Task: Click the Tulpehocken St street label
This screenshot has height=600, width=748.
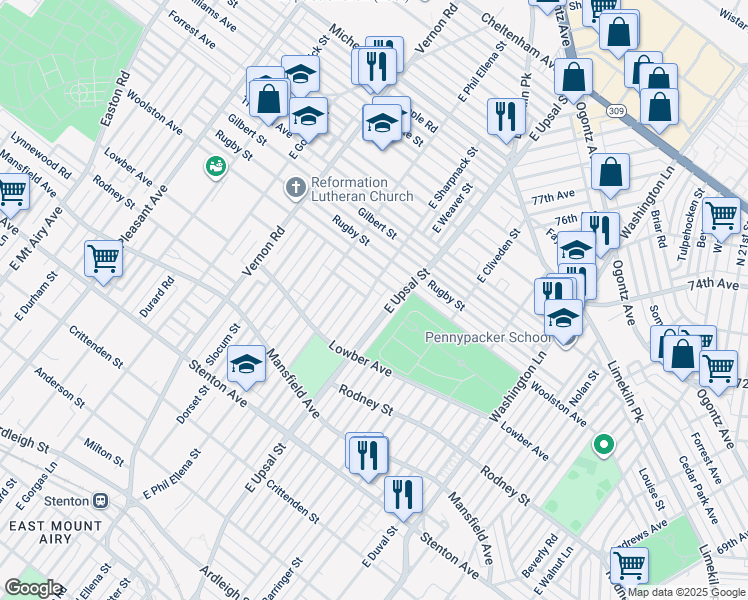Action: [x=691, y=225]
